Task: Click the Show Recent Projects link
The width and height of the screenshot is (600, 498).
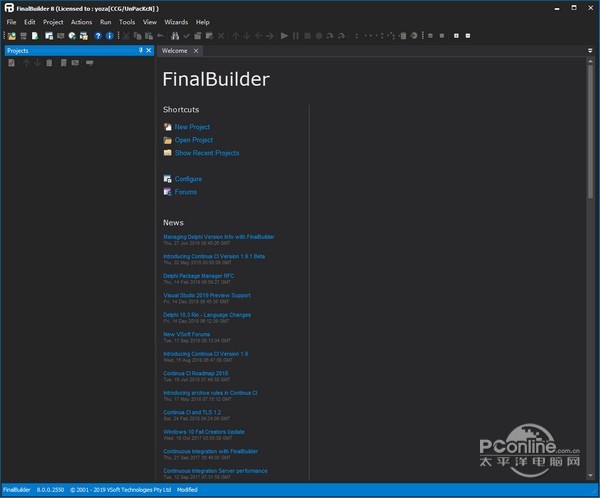Action: click(206, 153)
